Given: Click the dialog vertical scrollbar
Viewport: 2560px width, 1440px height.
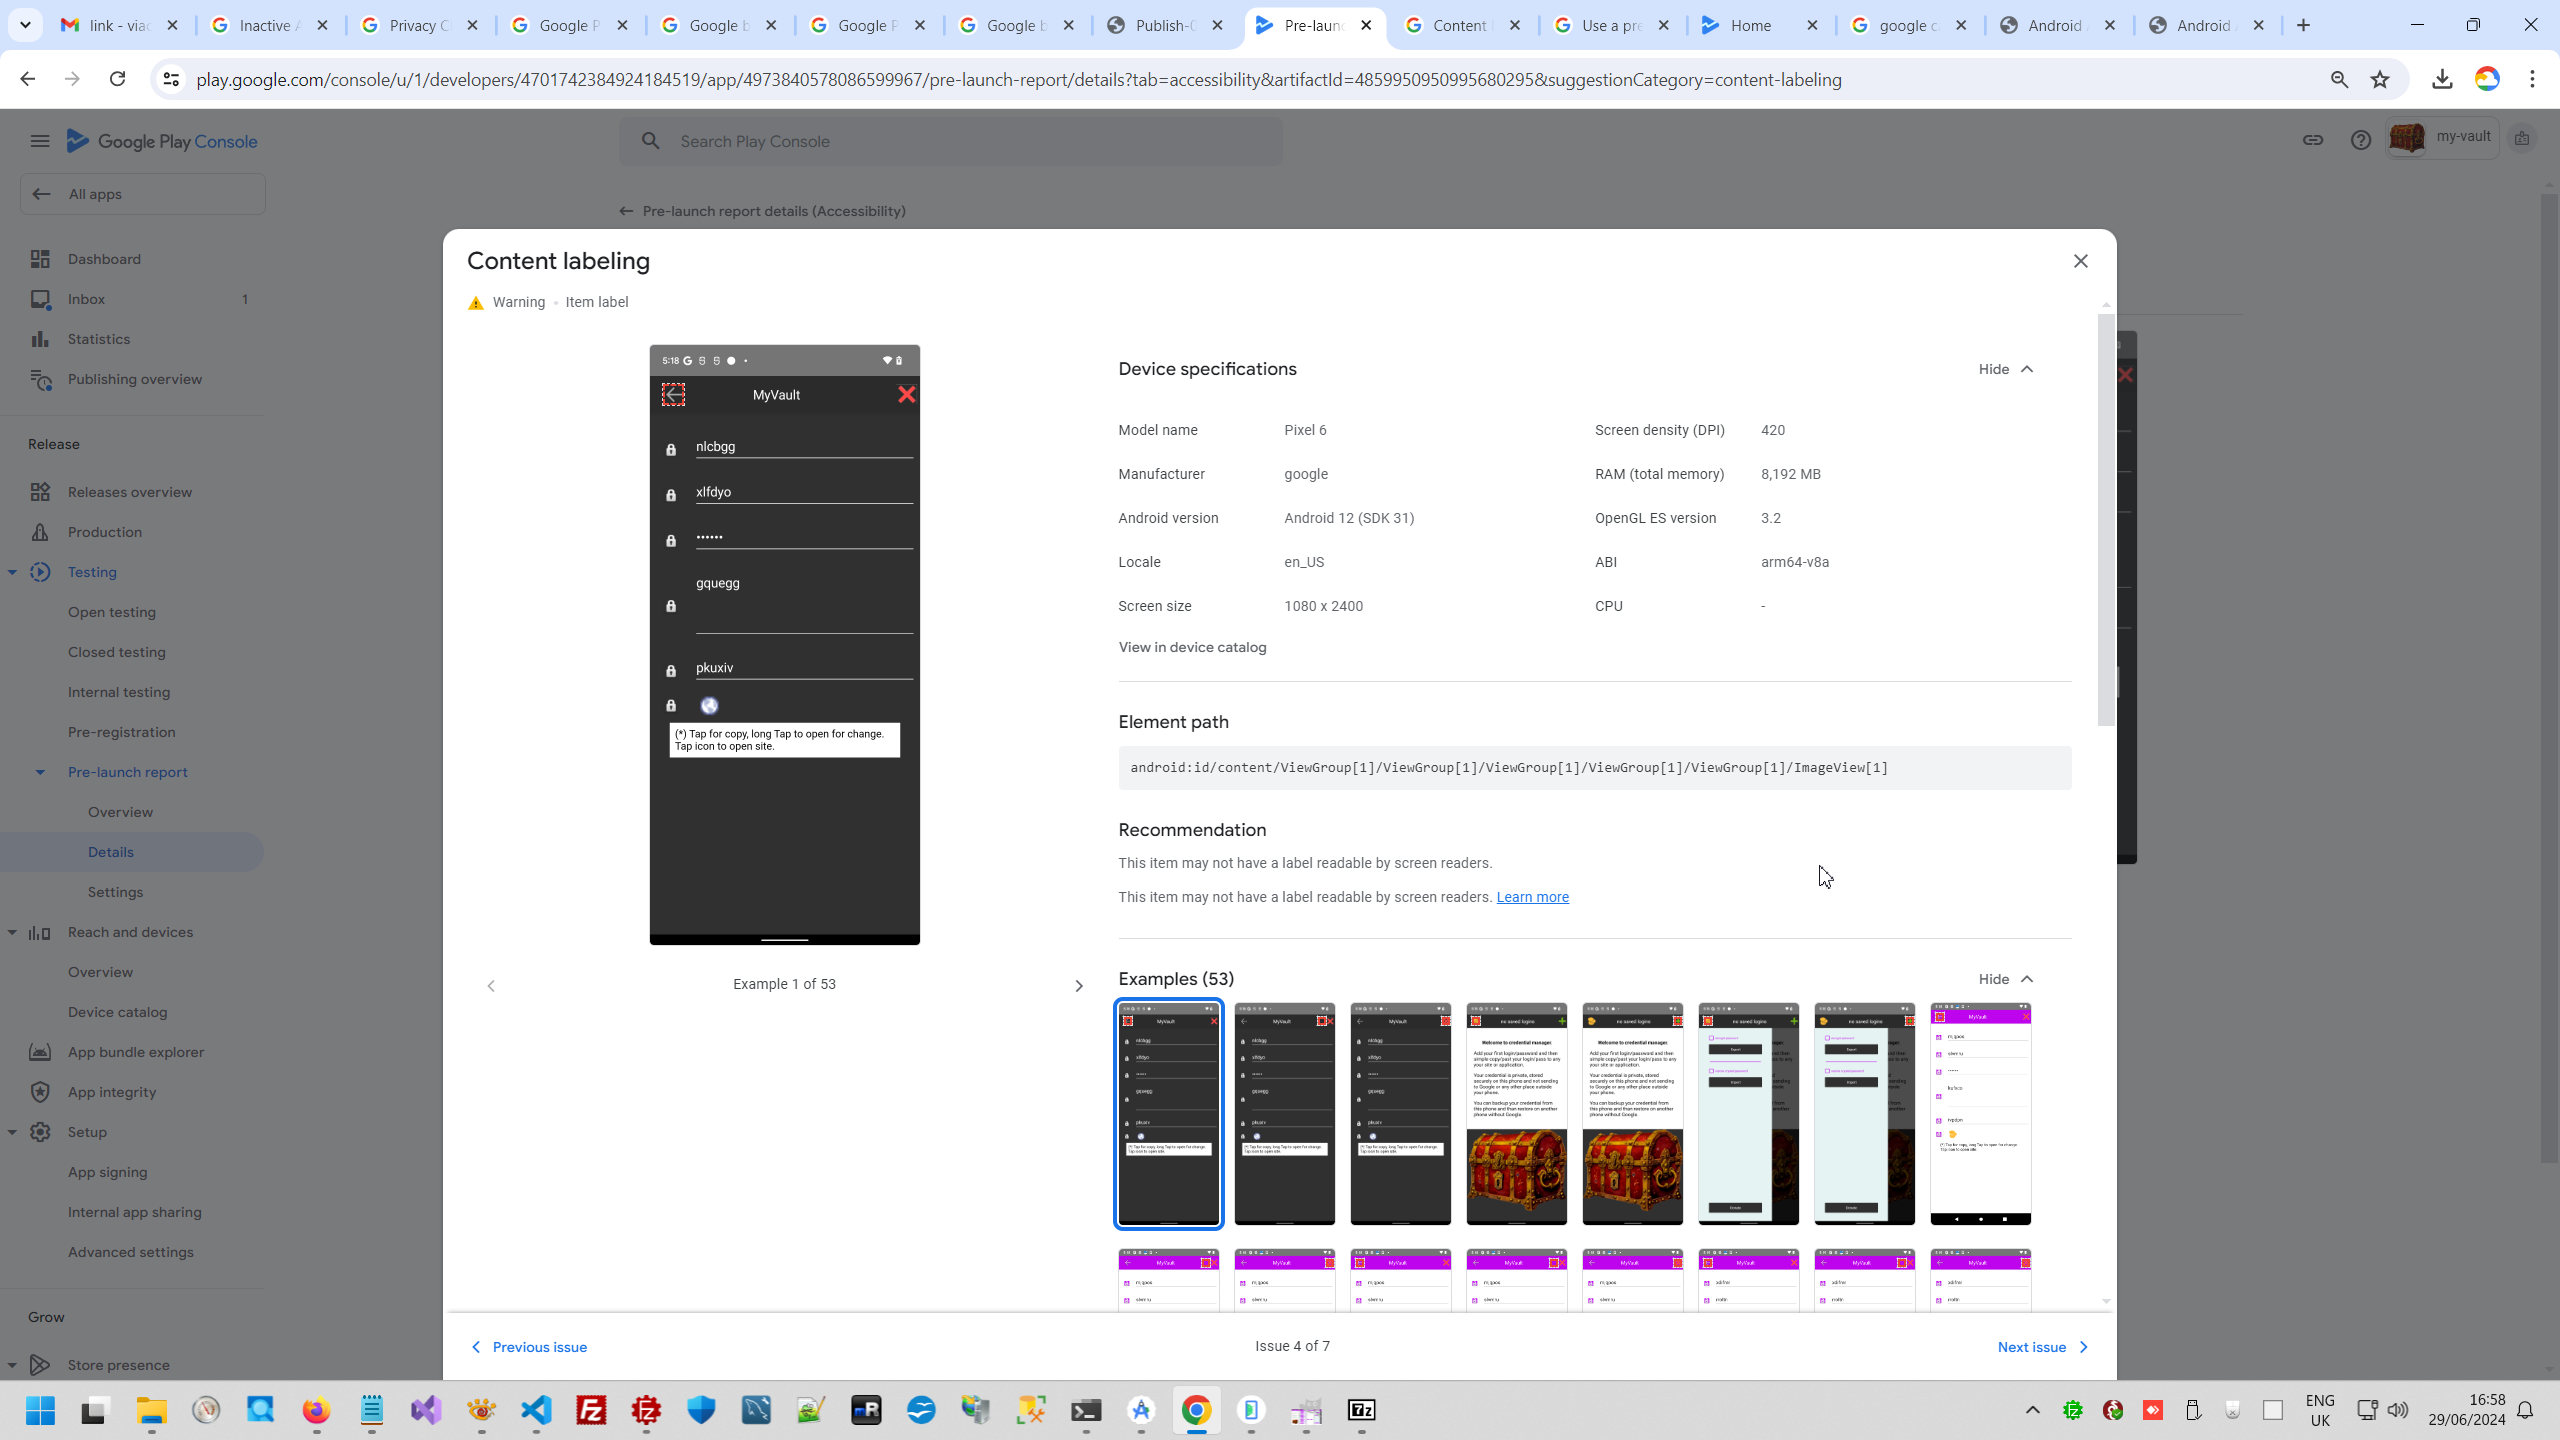Looking at the screenshot, I should click(2105, 520).
